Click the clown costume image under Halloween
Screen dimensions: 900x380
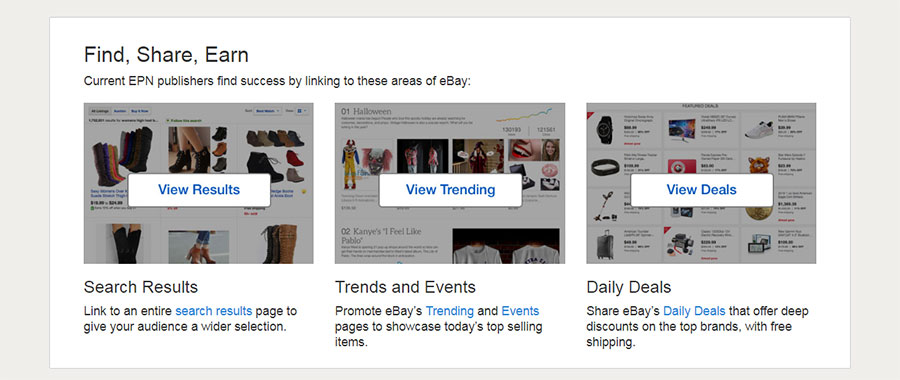350,164
